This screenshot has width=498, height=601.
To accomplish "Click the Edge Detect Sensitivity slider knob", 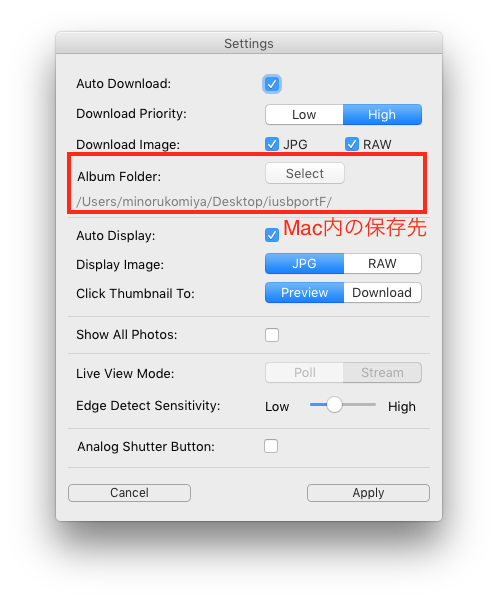I will 334,405.
